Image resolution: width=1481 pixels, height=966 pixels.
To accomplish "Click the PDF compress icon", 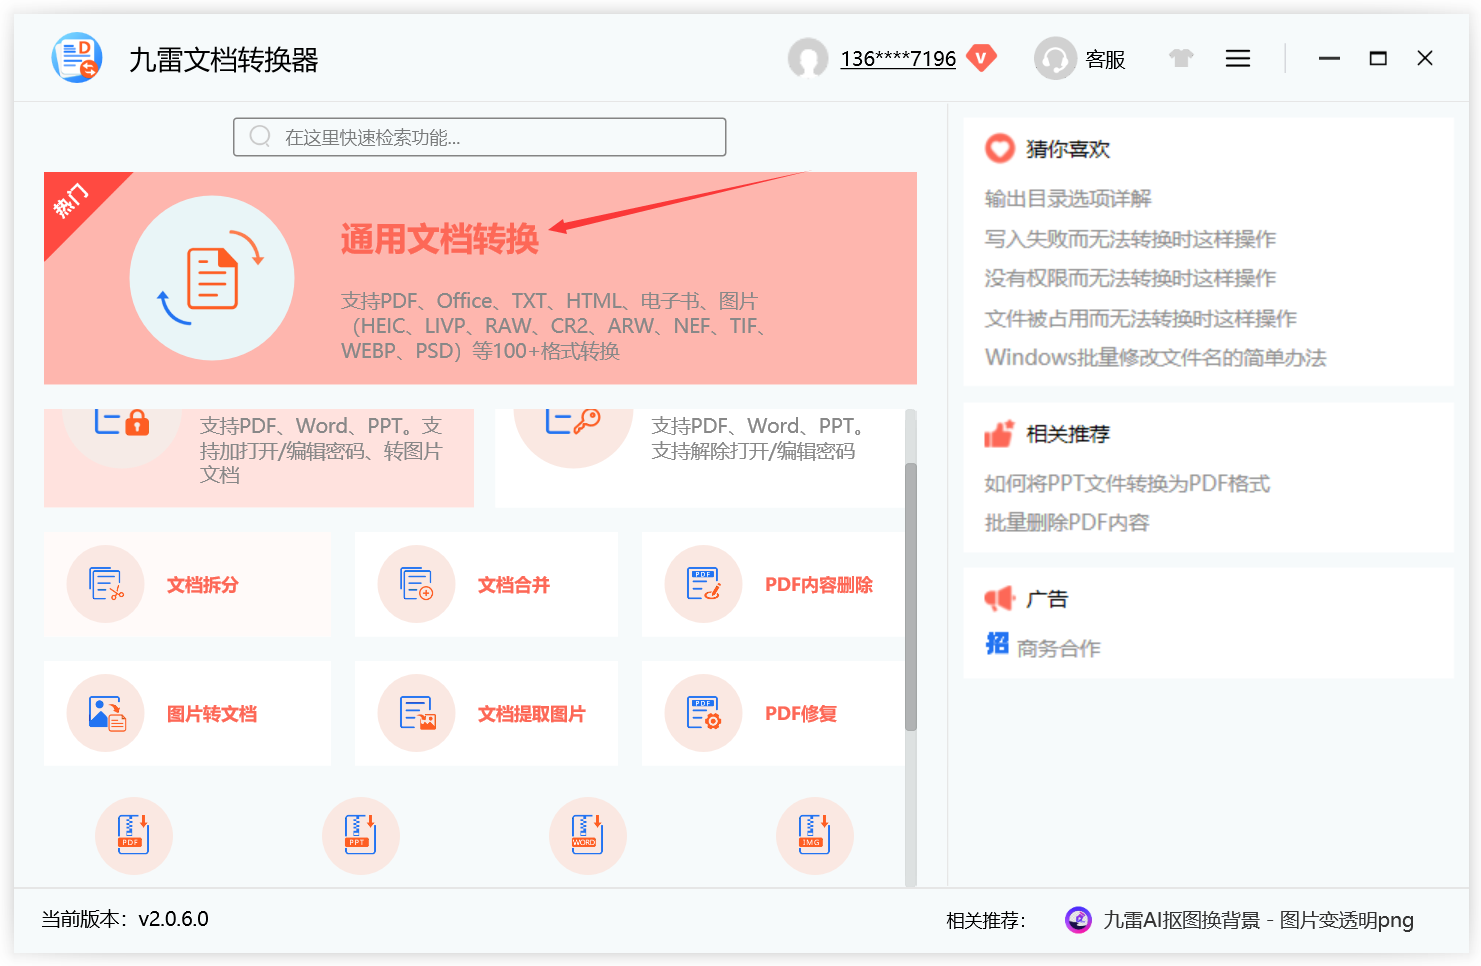I will tap(134, 835).
